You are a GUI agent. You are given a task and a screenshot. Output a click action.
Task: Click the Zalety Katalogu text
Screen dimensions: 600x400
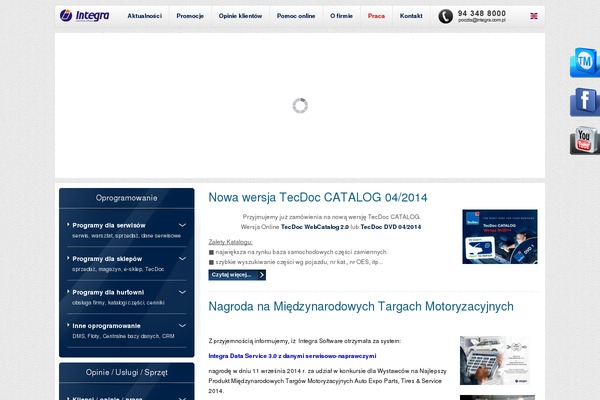point(230,242)
